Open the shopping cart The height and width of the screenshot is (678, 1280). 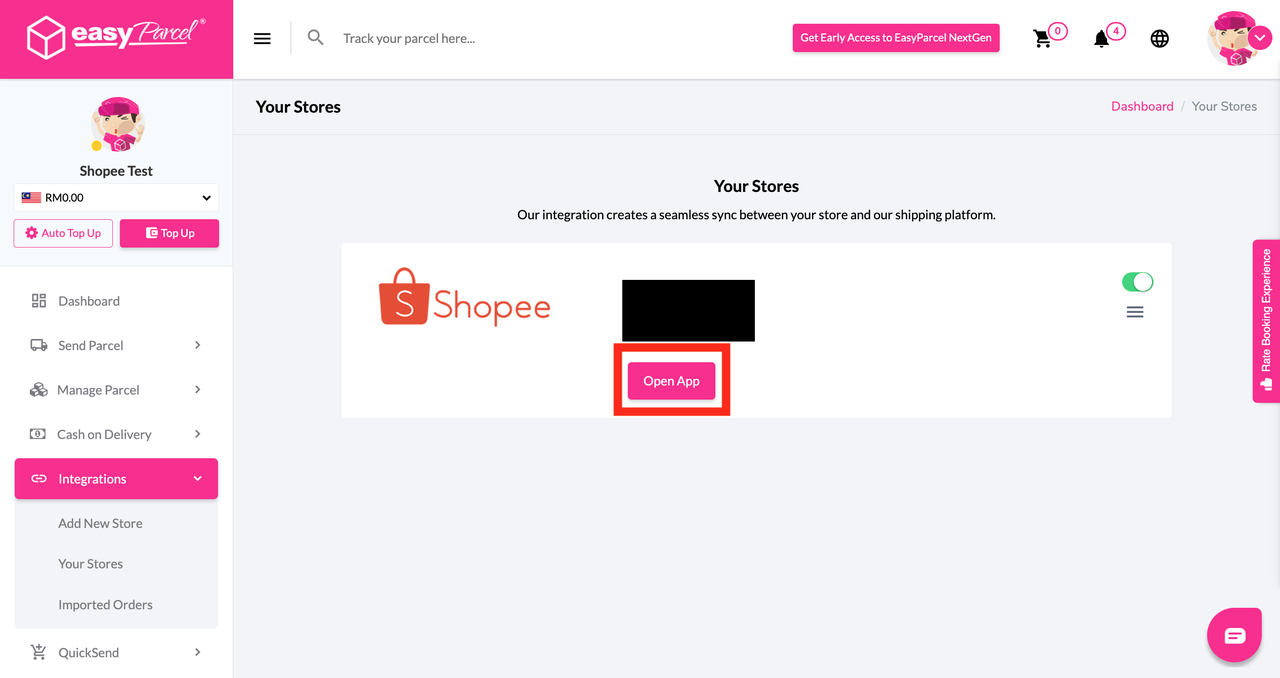1042,38
